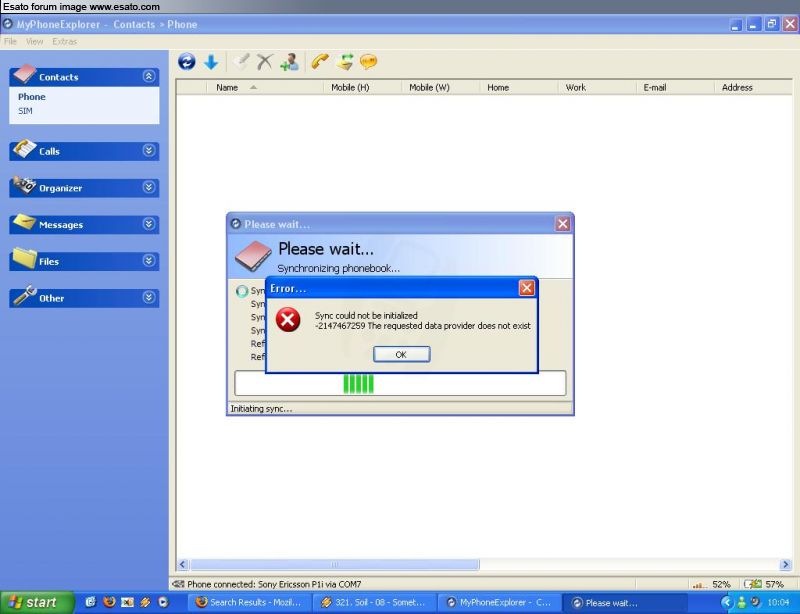Viewport: 800px width, 614px height.
Task: Click the Calls panel phone icon
Action: tap(24, 149)
